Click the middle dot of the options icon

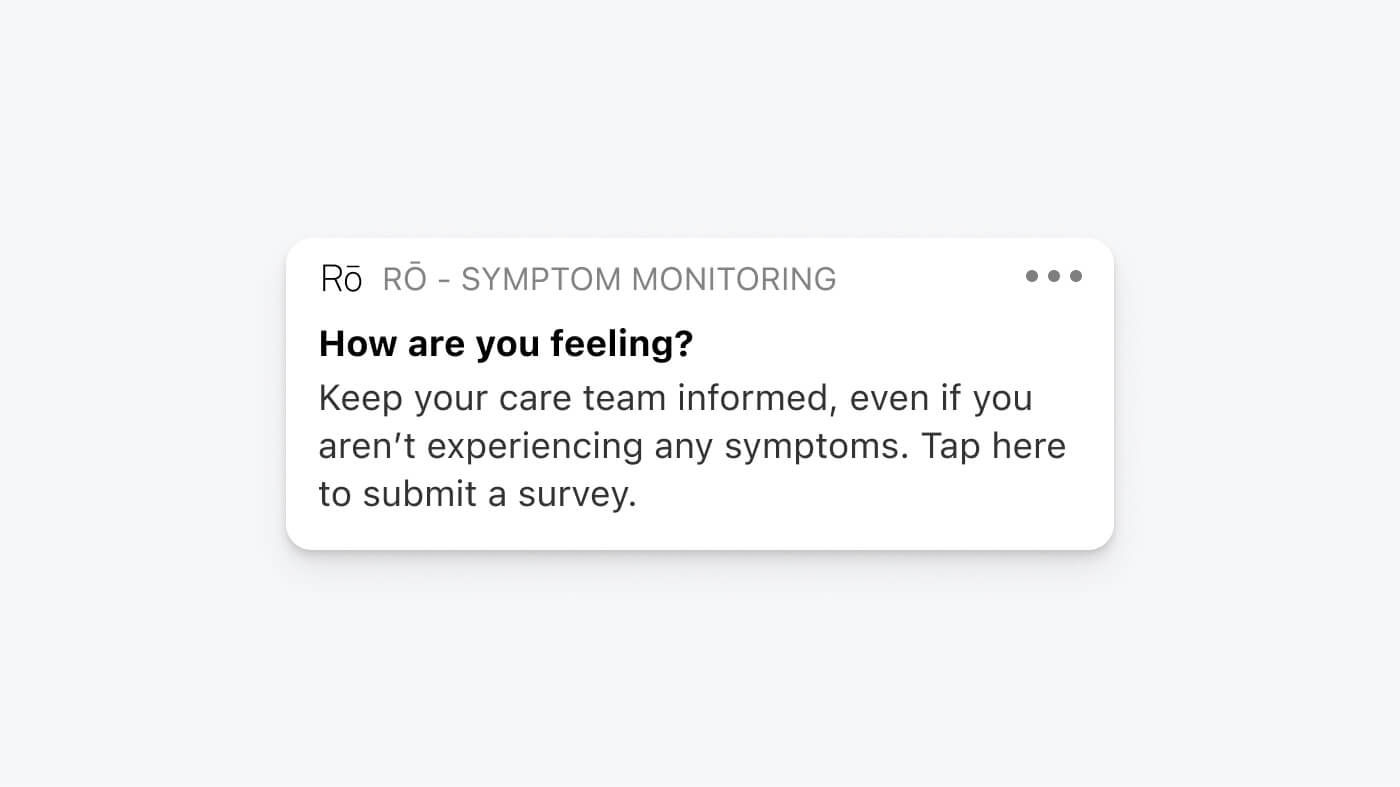point(1054,276)
